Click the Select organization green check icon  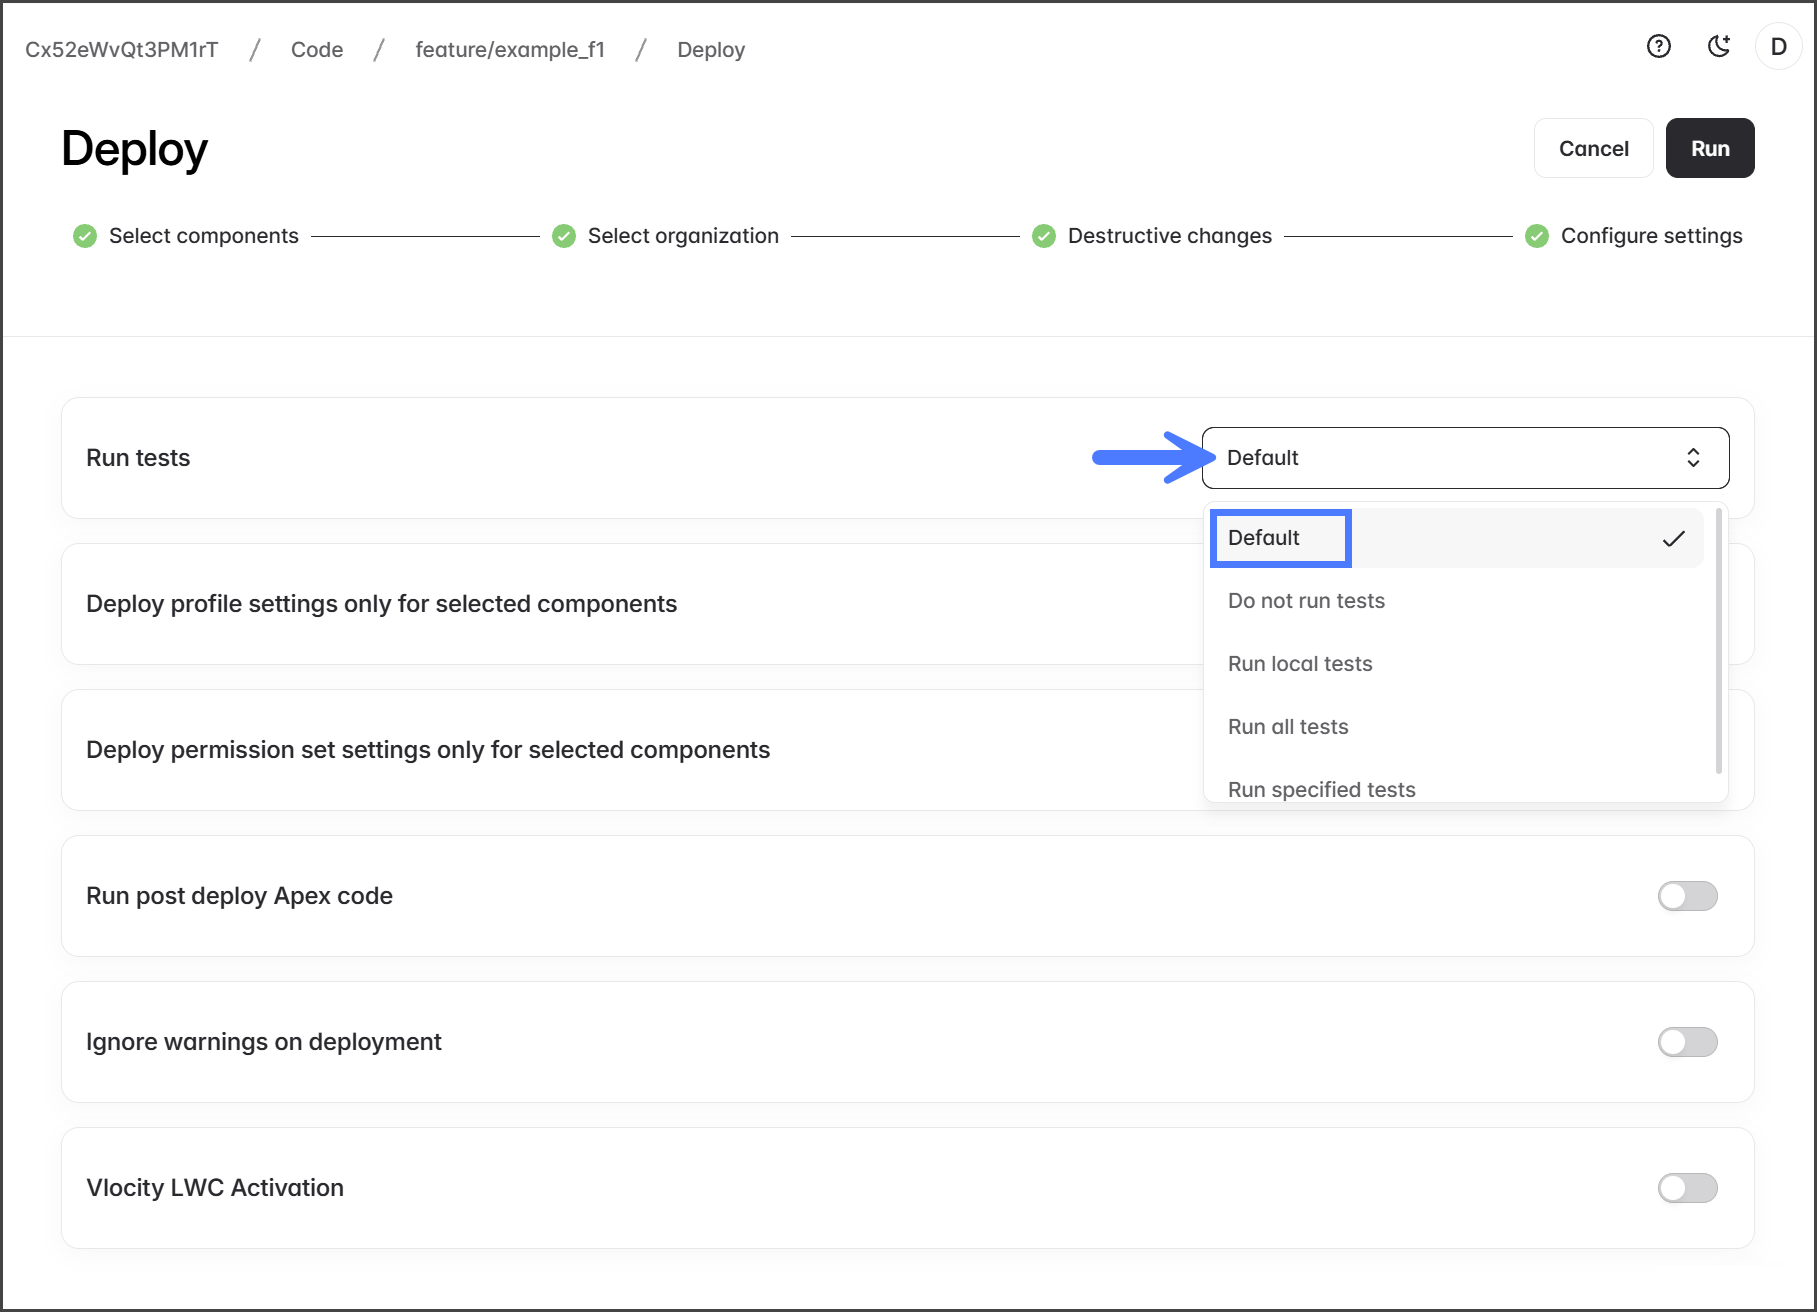[x=564, y=236]
